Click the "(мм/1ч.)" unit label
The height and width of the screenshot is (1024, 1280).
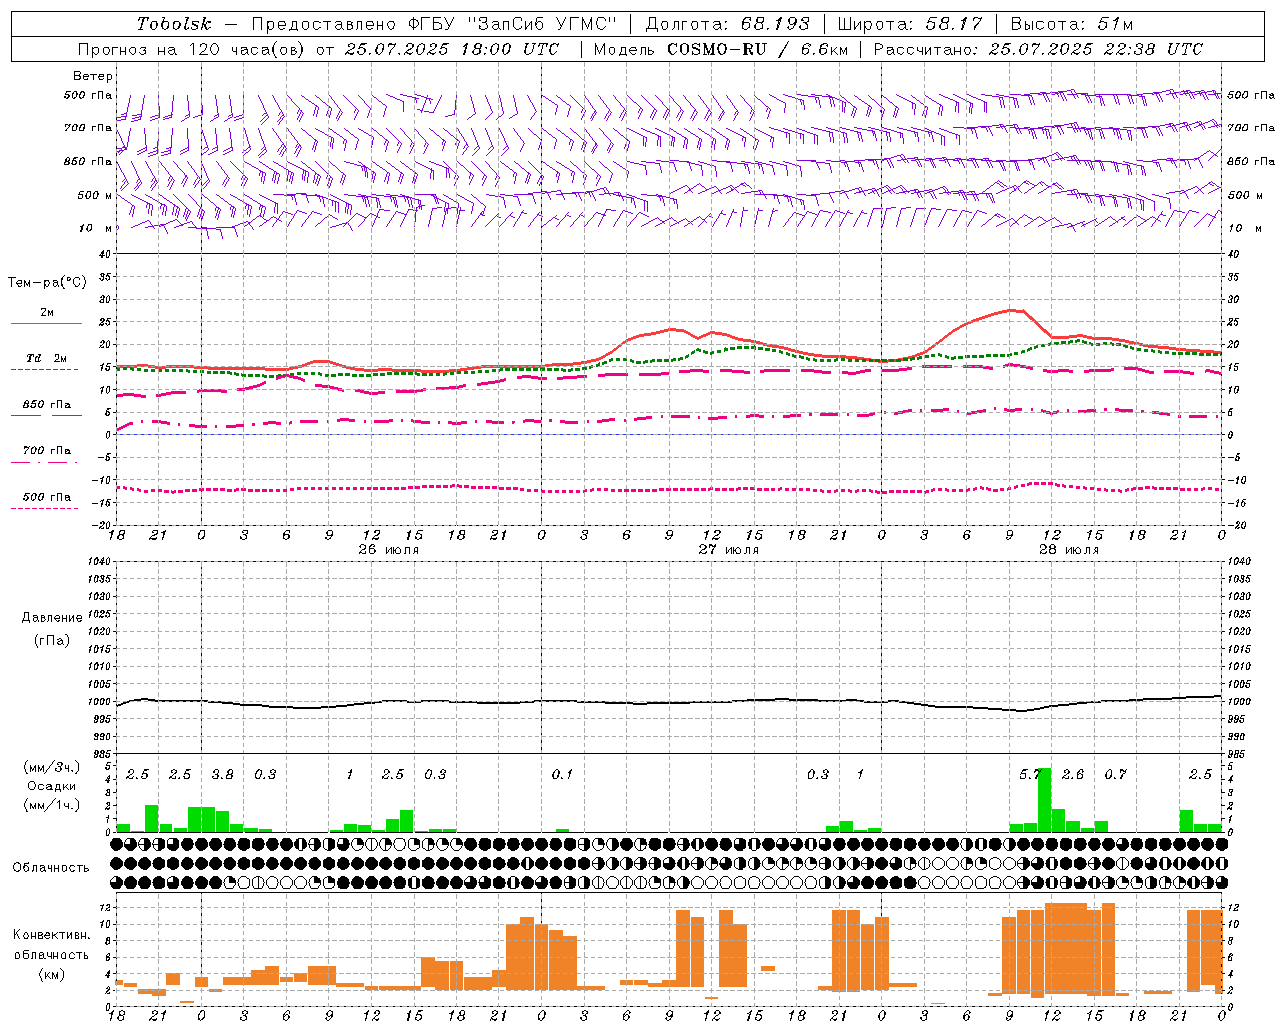[x=52, y=805]
